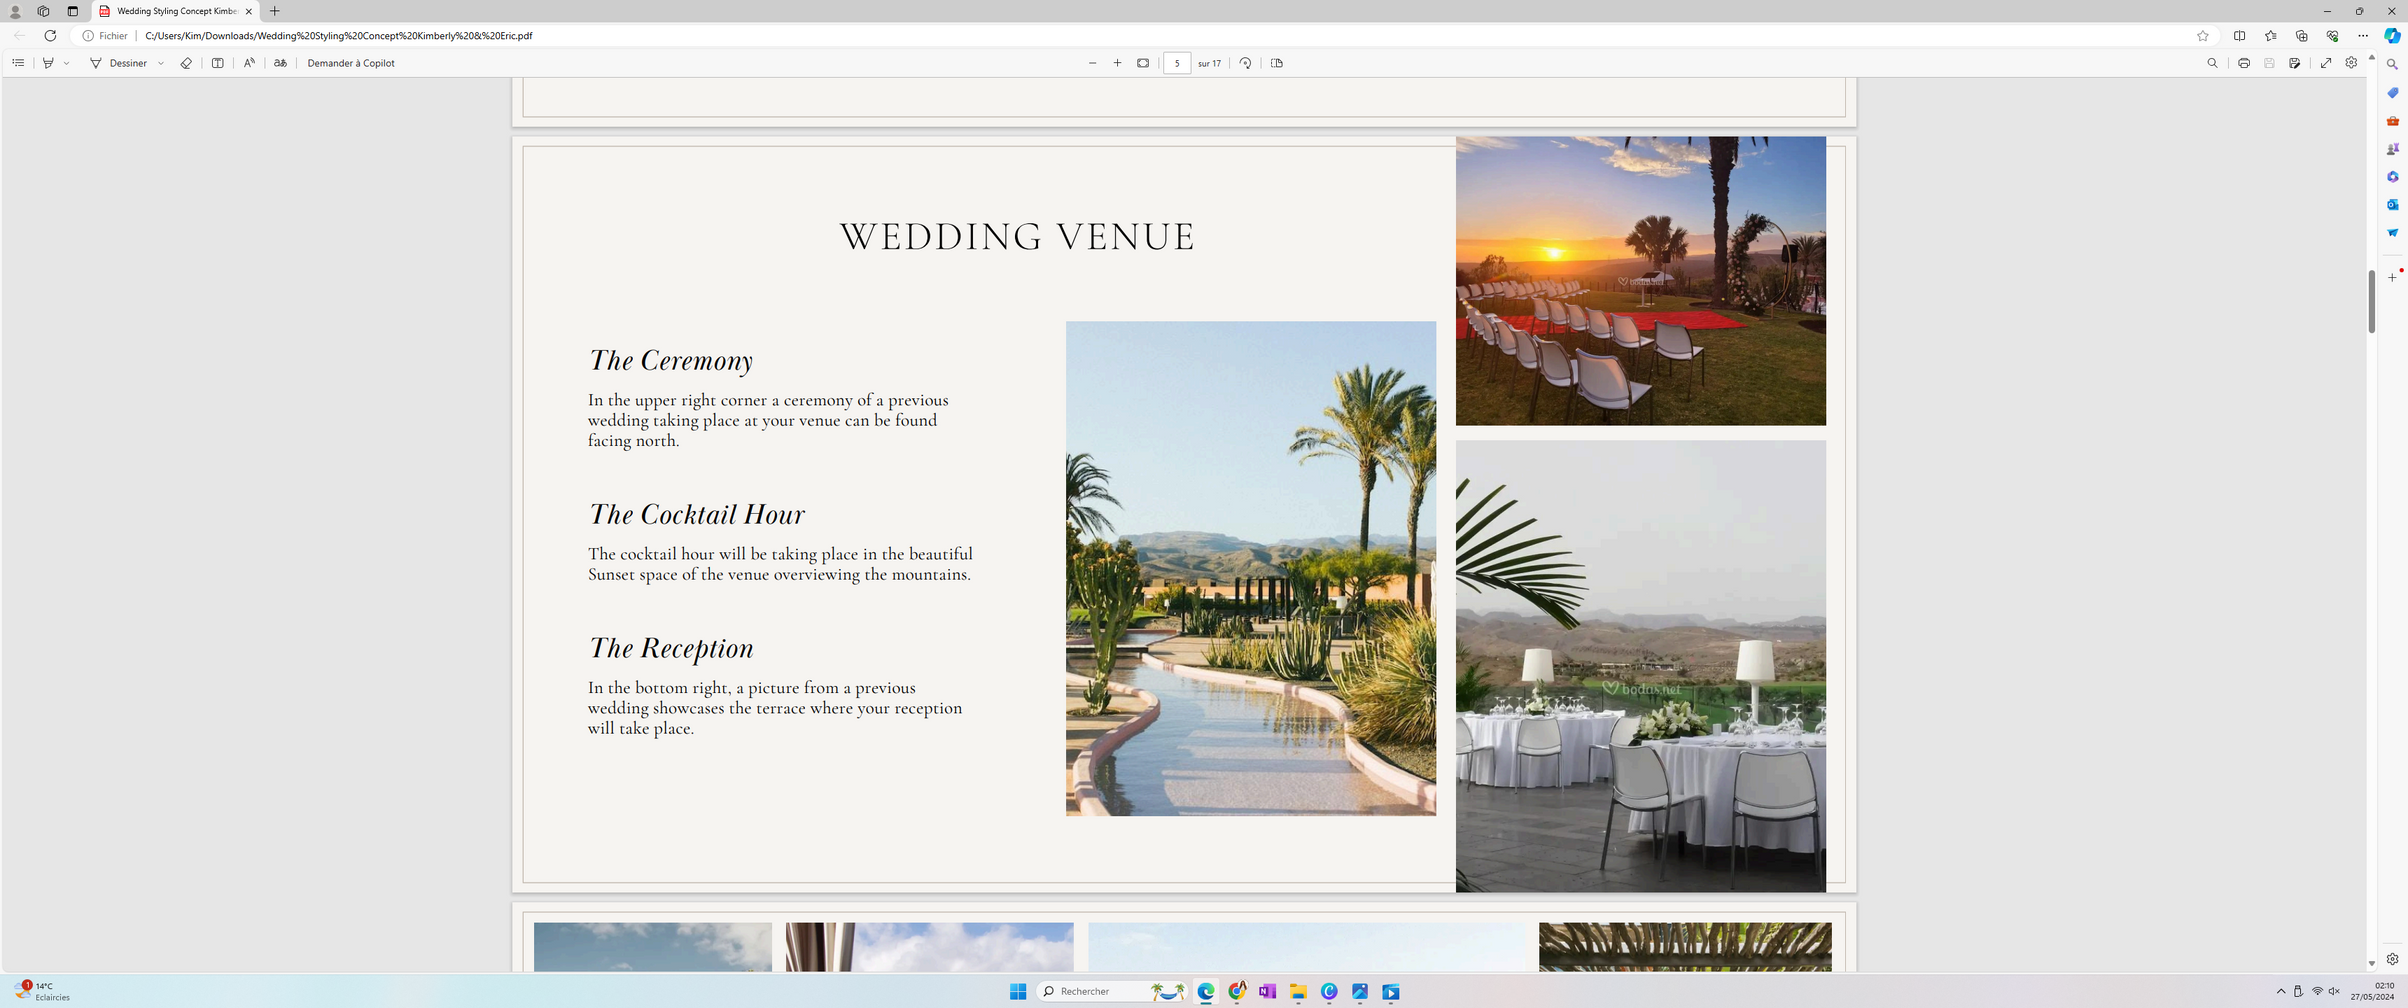Image resolution: width=2408 pixels, height=1008 pixels.
Task: Toggle the two-page view layout
Action: click(x=1277, y=63)
